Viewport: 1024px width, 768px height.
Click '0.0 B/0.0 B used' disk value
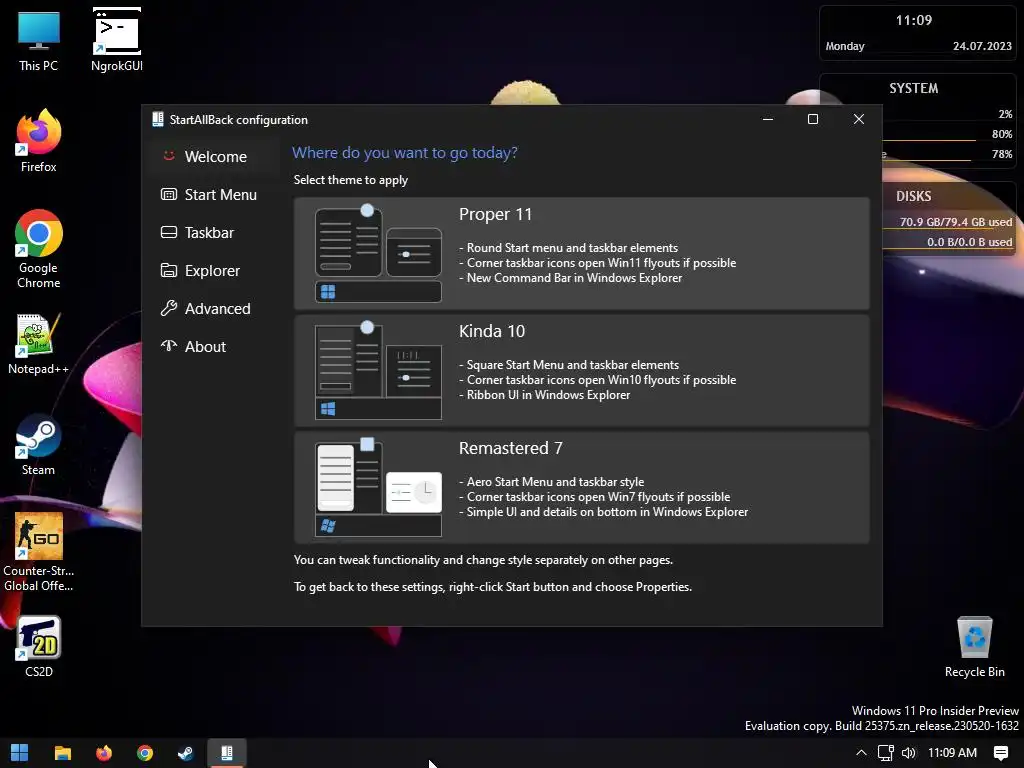(x=969, y=242)
